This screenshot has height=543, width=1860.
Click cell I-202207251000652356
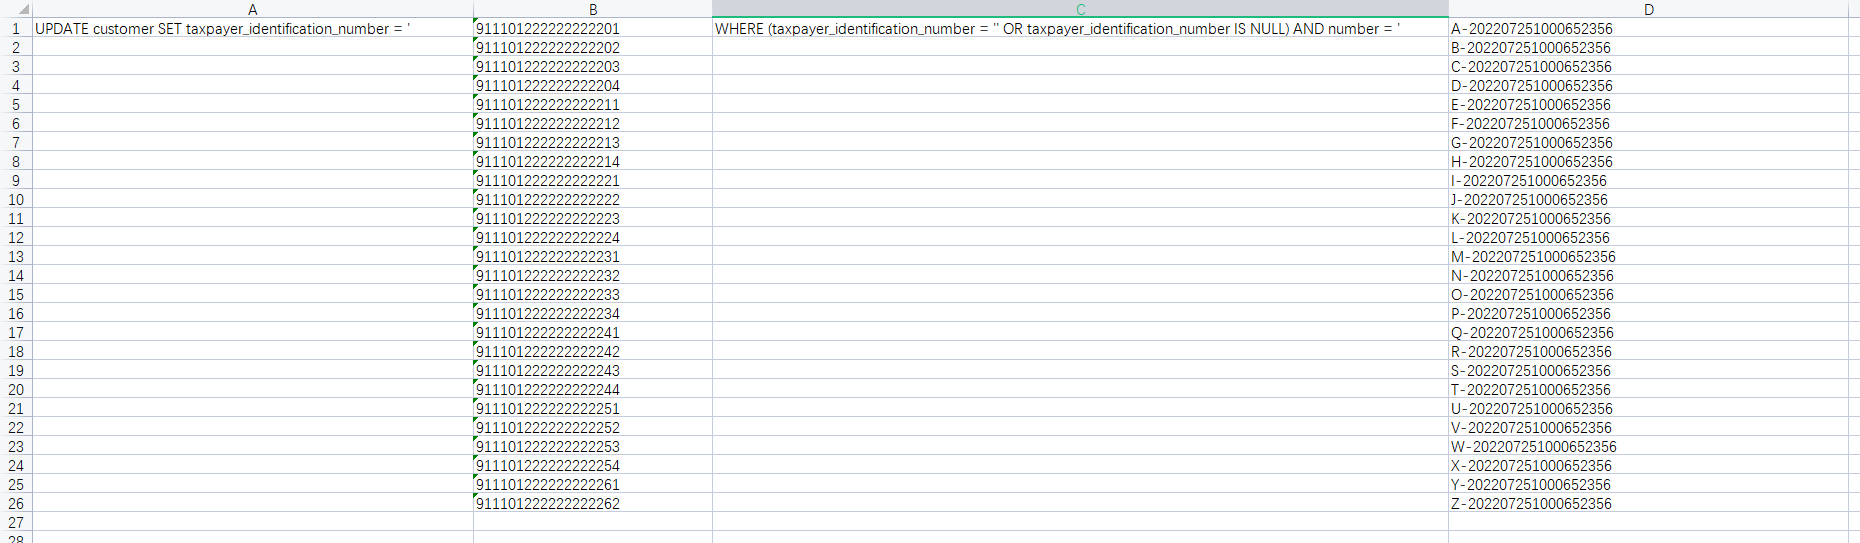click(1649, 180)
